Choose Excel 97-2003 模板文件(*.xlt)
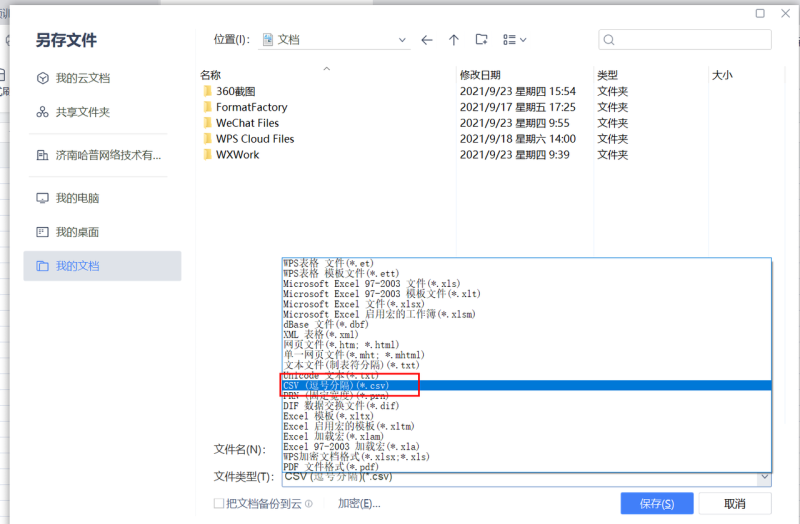800x524 pixels. tap(527, 294)
